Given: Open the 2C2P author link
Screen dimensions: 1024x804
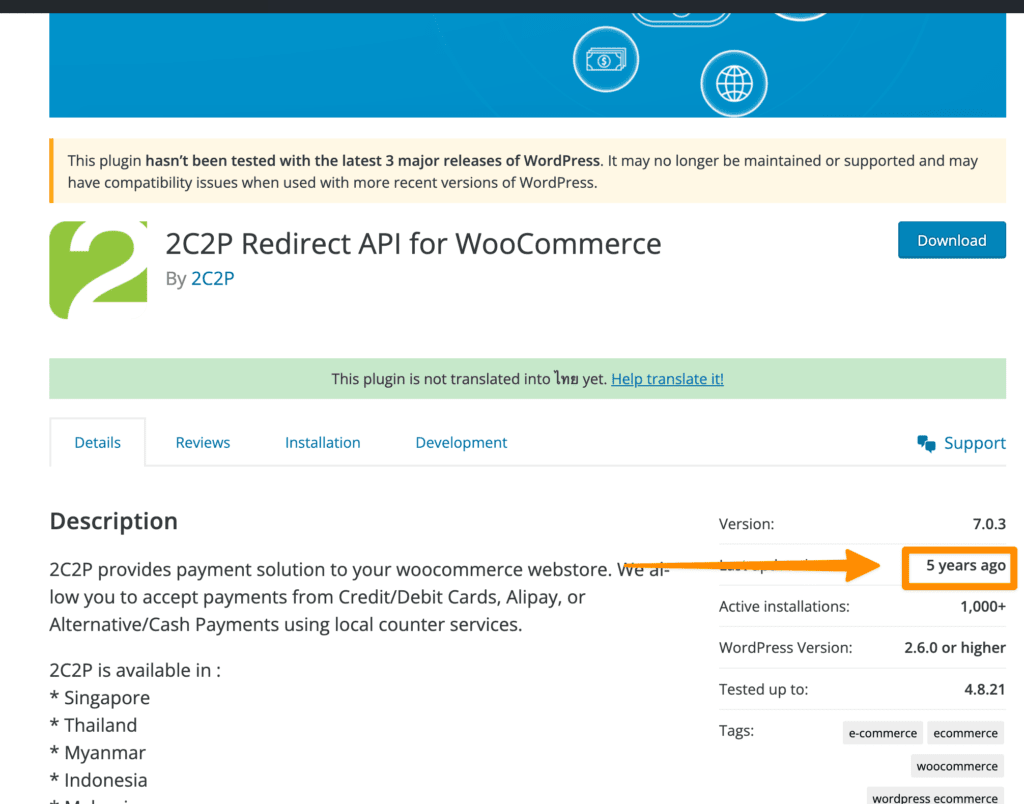Looking at the screenshot, I should pyautogui.click(x=212, y=278).
